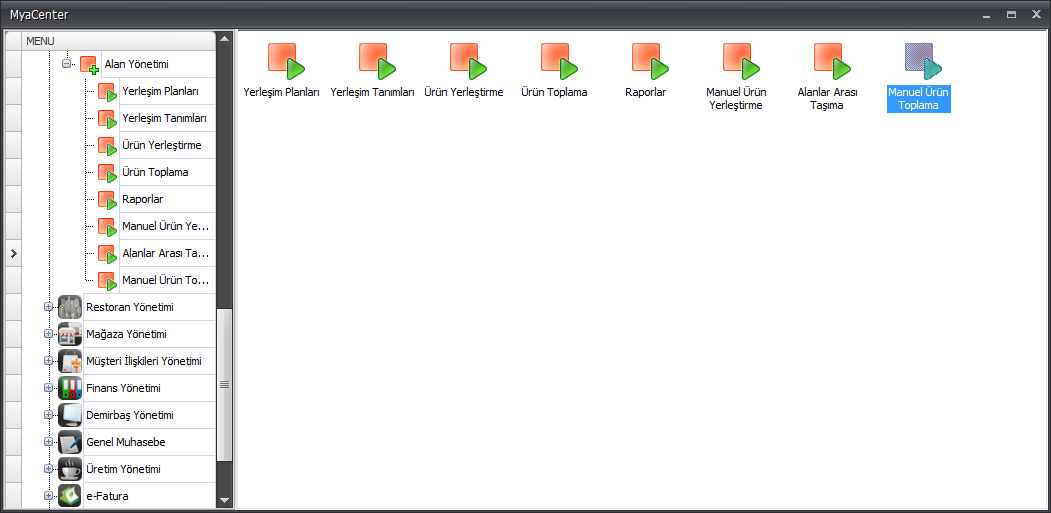Select Mağaza Yönetimi in the menu tree

126,334
